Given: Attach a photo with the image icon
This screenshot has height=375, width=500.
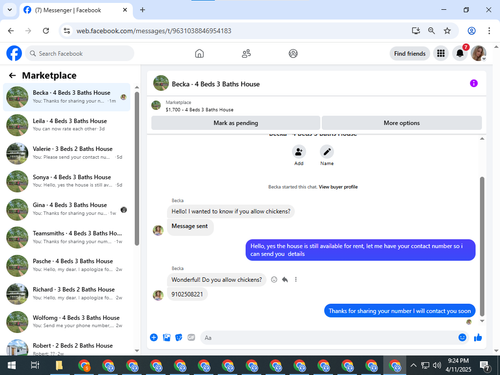Looking at the screenshot, I should tap(166, 338).
